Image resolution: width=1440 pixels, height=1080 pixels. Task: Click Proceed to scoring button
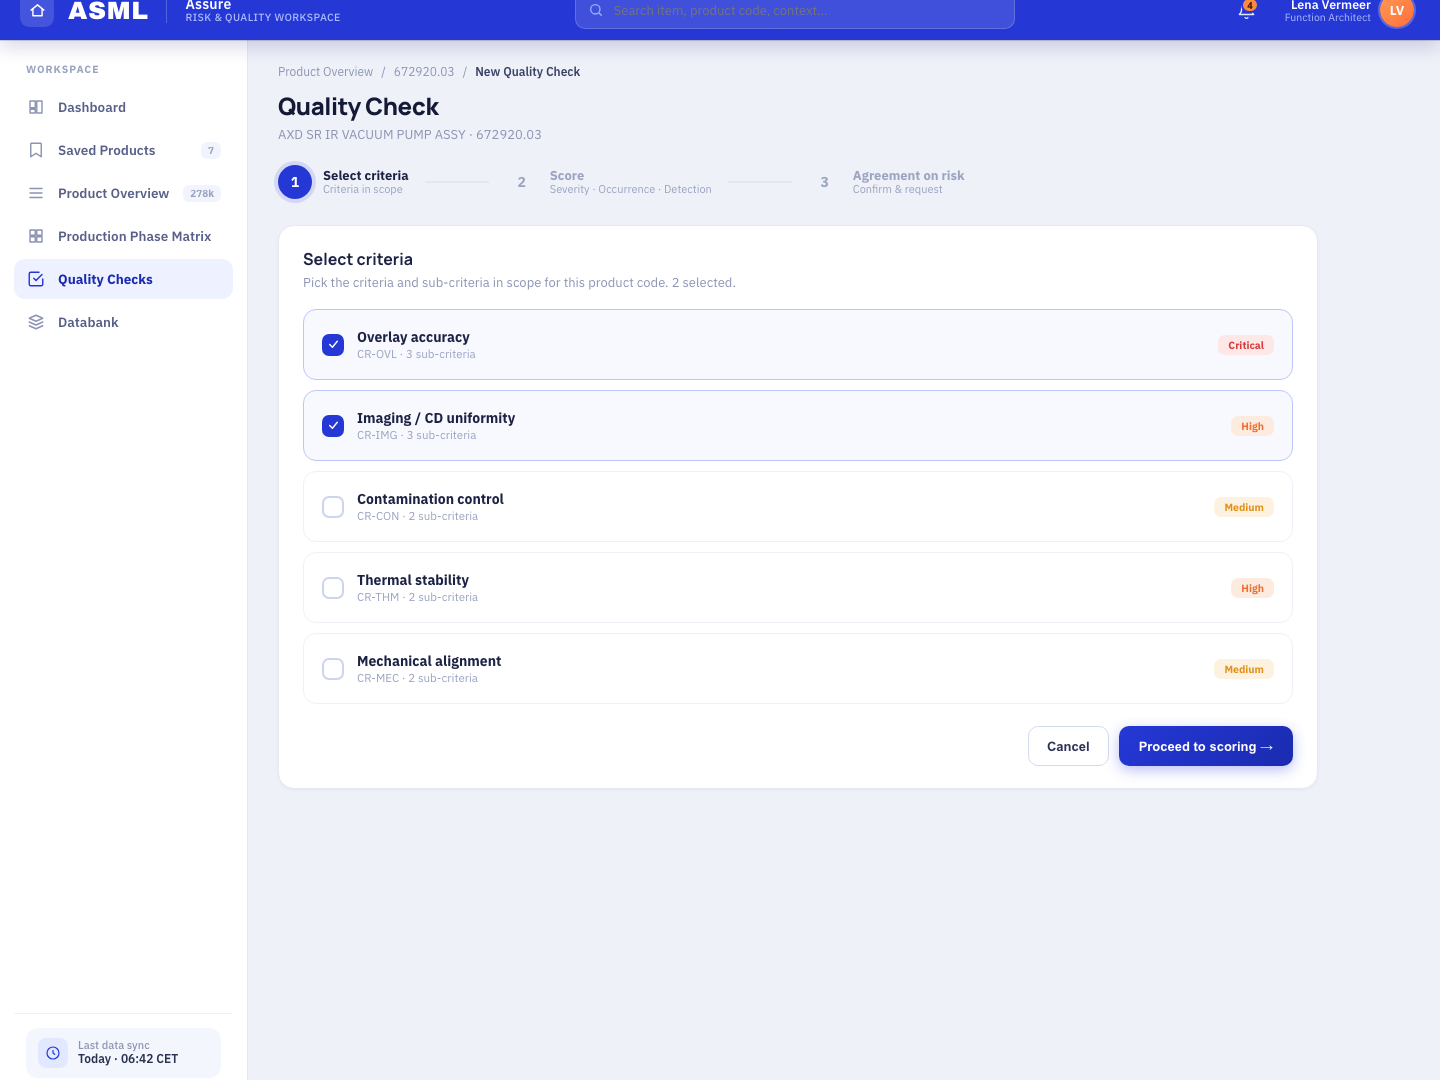coord(1206,746)
